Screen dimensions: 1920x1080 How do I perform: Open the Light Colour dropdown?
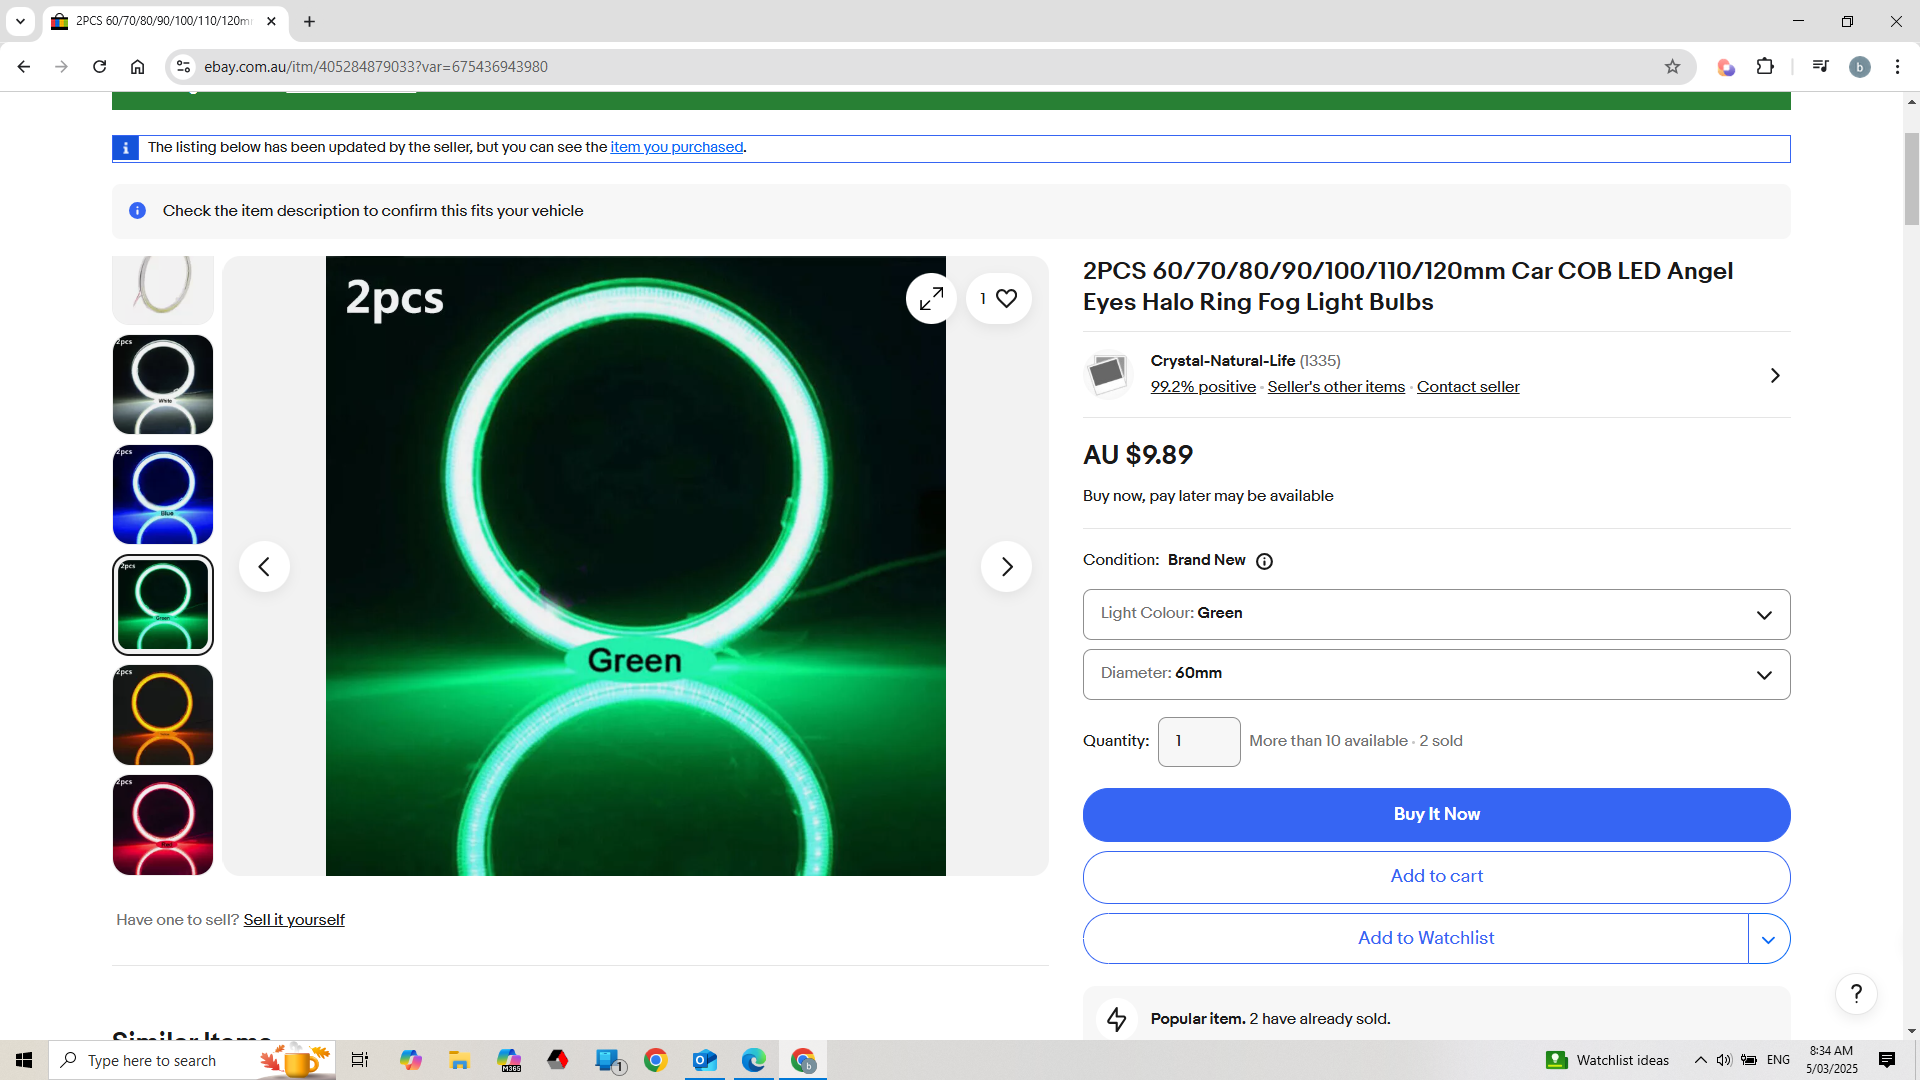pos(1436,614)
